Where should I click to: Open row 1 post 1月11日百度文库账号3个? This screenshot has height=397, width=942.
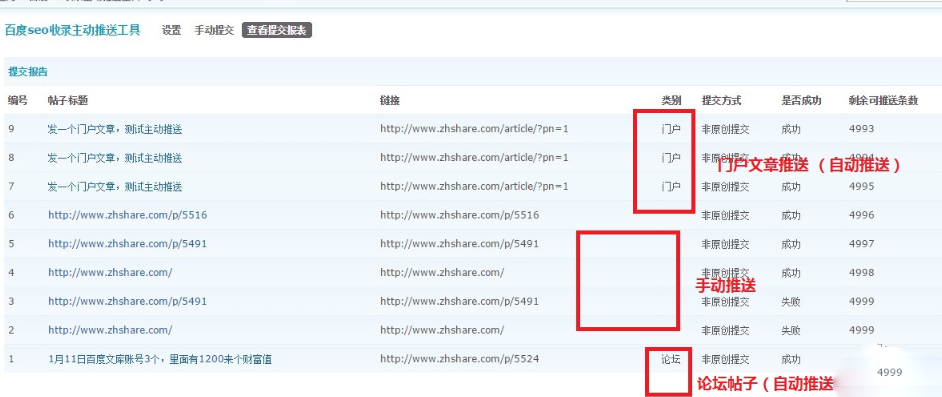click(x=160, y=359)
